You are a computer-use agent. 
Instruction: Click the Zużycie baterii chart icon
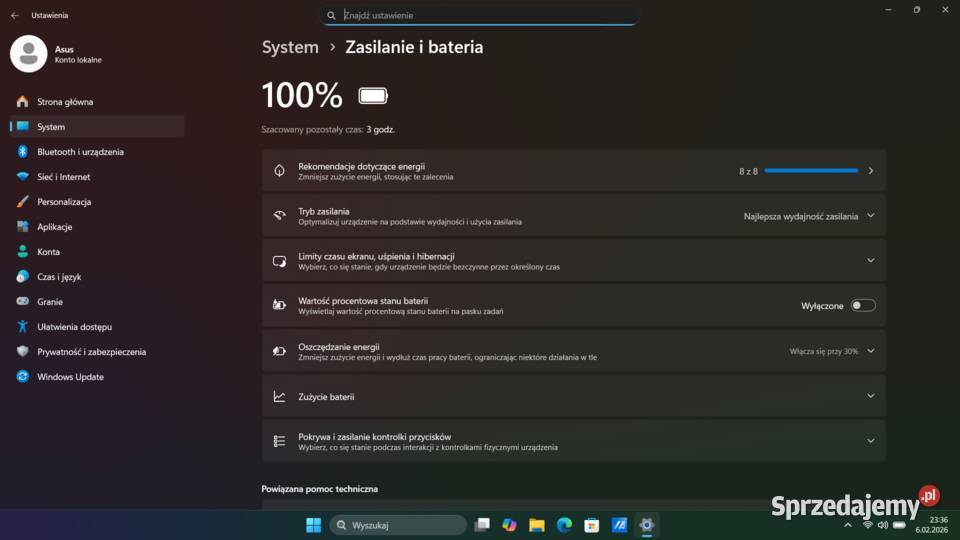point(279,396)
